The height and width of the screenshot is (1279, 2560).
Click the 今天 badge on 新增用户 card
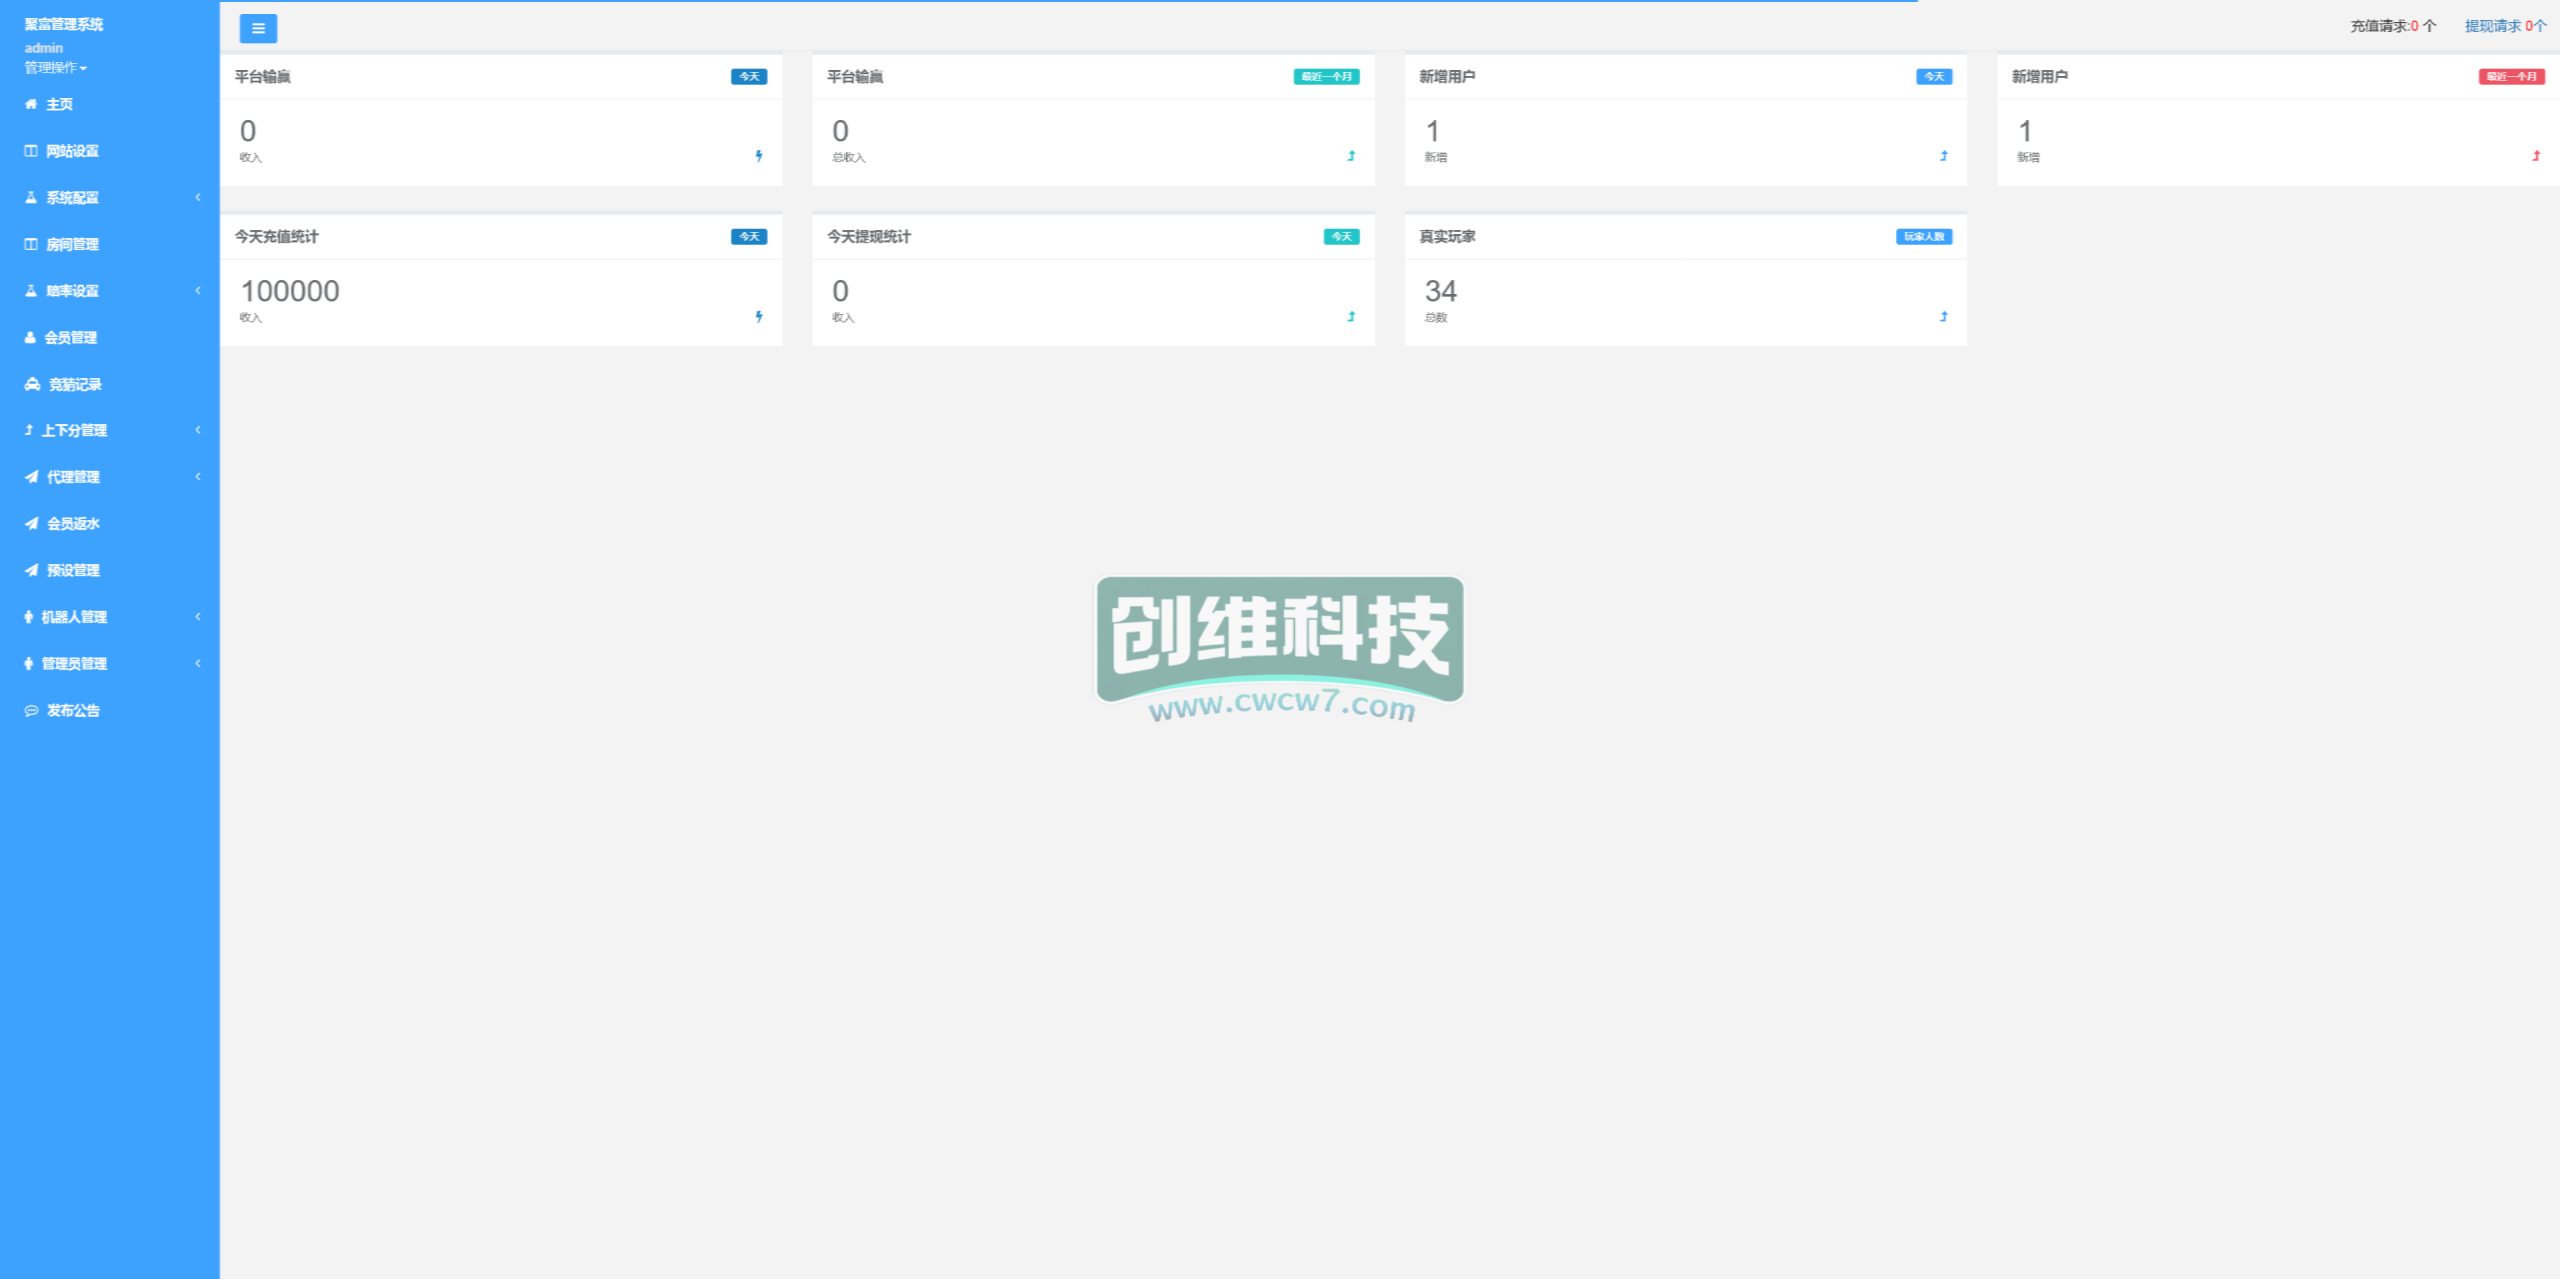(1934, 77)
